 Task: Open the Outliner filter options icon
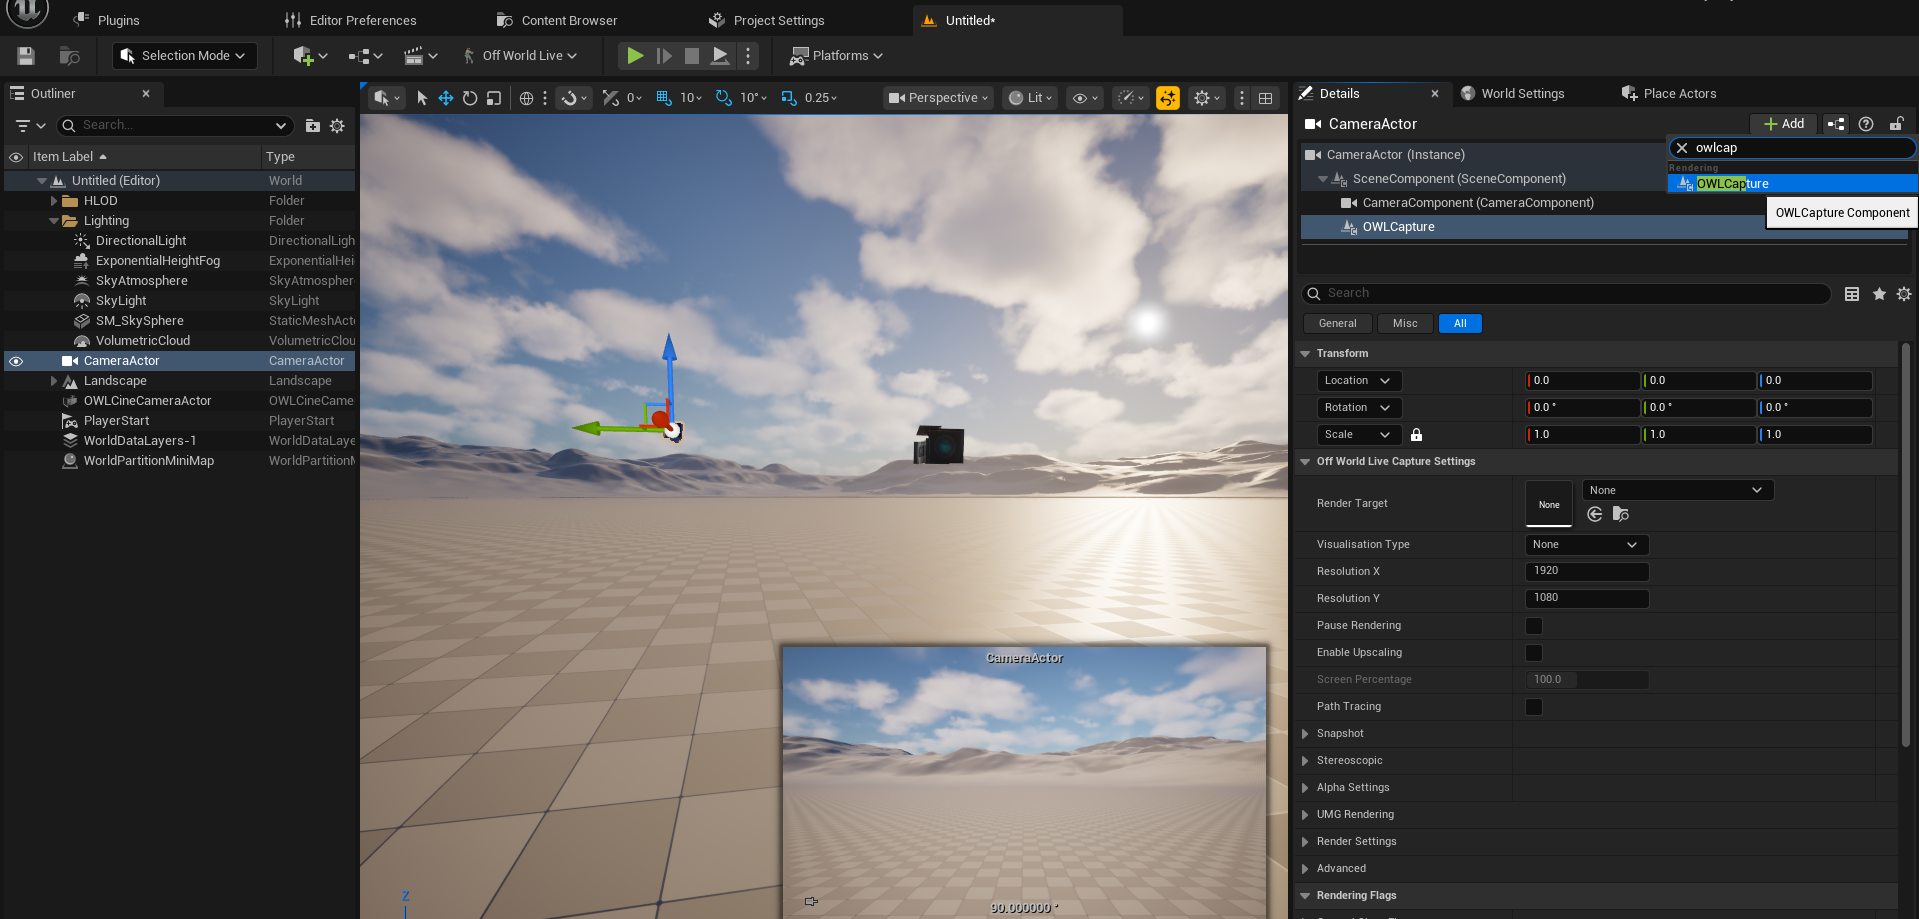tap(31, 125)
